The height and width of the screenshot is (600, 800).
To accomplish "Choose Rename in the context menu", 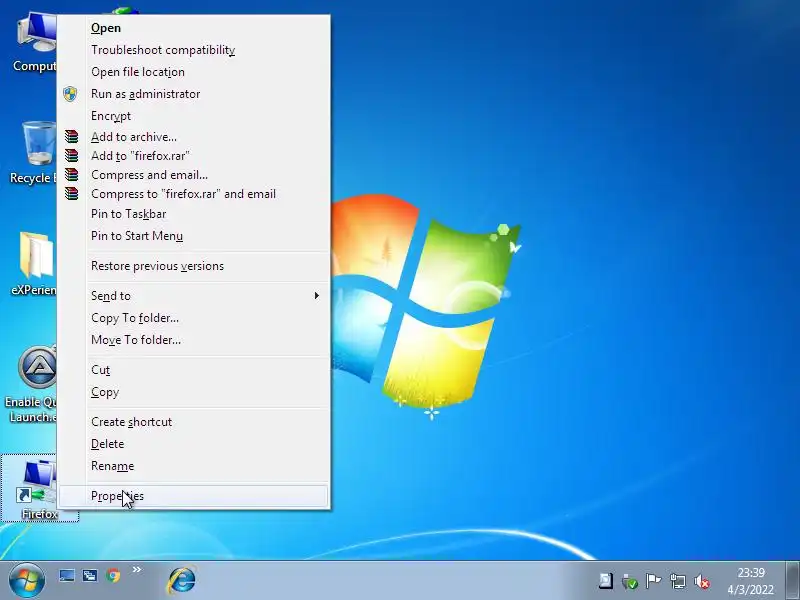I will point(194,466).
